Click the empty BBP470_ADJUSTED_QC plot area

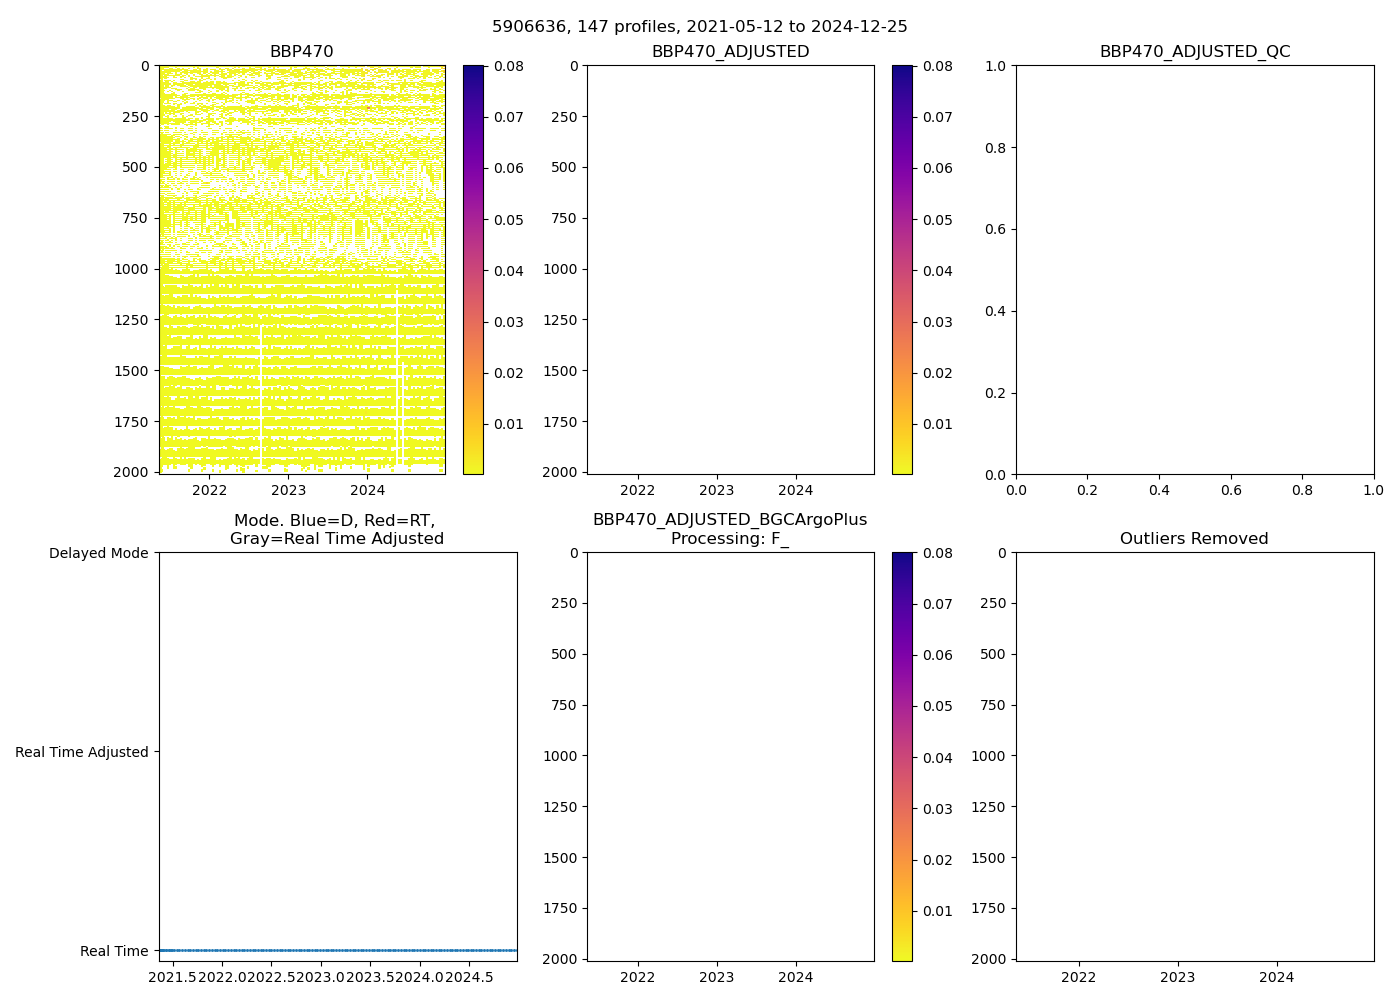pos(1194,270)
